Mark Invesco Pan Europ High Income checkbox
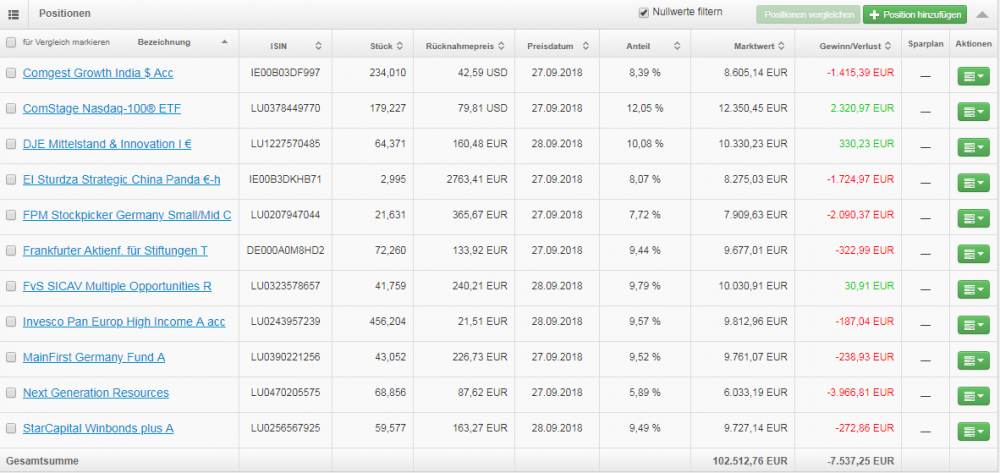The height and width of the screenshot is (473, 1000). click(11, 323)
